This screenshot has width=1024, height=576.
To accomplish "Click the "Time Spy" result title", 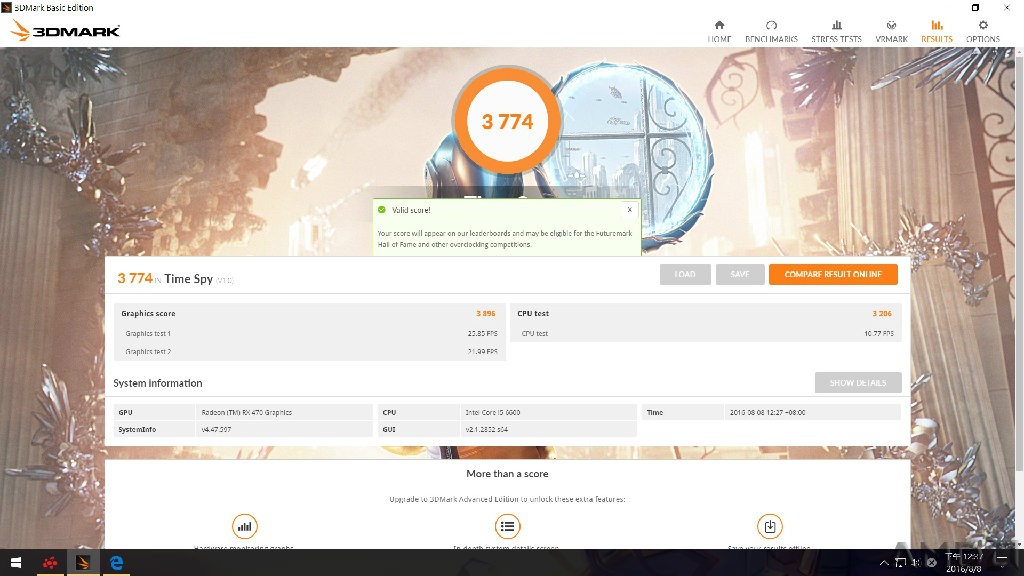I will pos(189,279).
